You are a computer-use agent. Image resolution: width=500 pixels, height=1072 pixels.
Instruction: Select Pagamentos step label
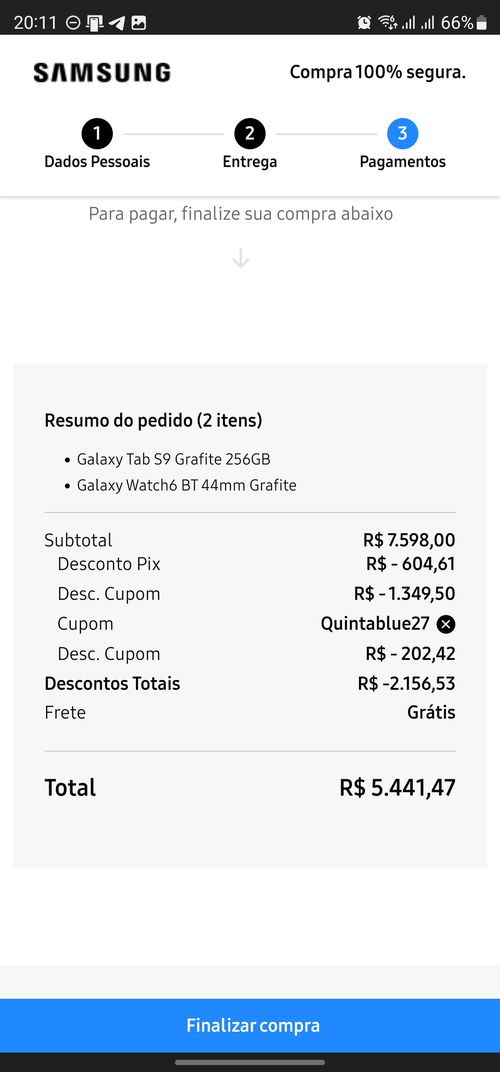(403, 162)
